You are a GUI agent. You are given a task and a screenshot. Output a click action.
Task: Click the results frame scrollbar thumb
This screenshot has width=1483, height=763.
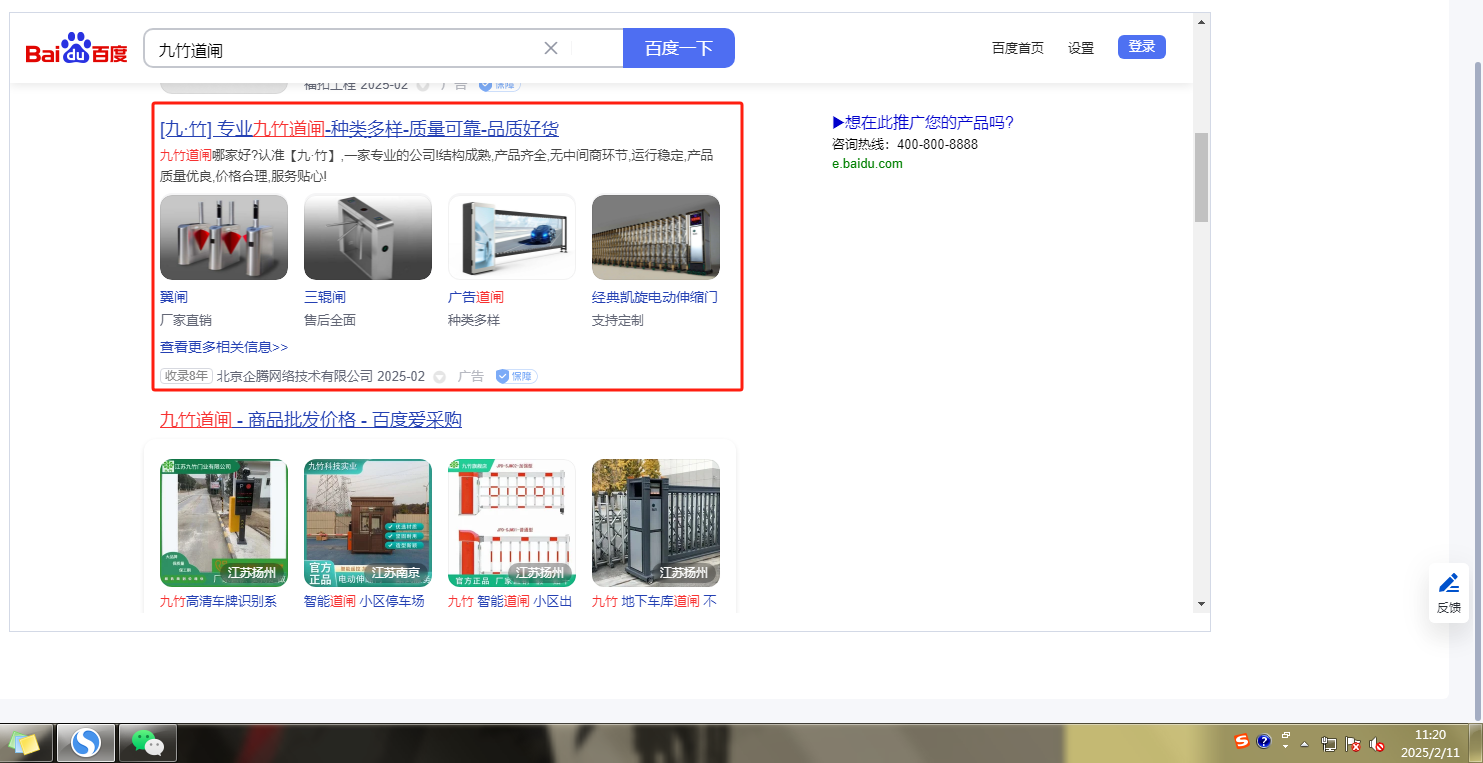tap(1201, 177)
